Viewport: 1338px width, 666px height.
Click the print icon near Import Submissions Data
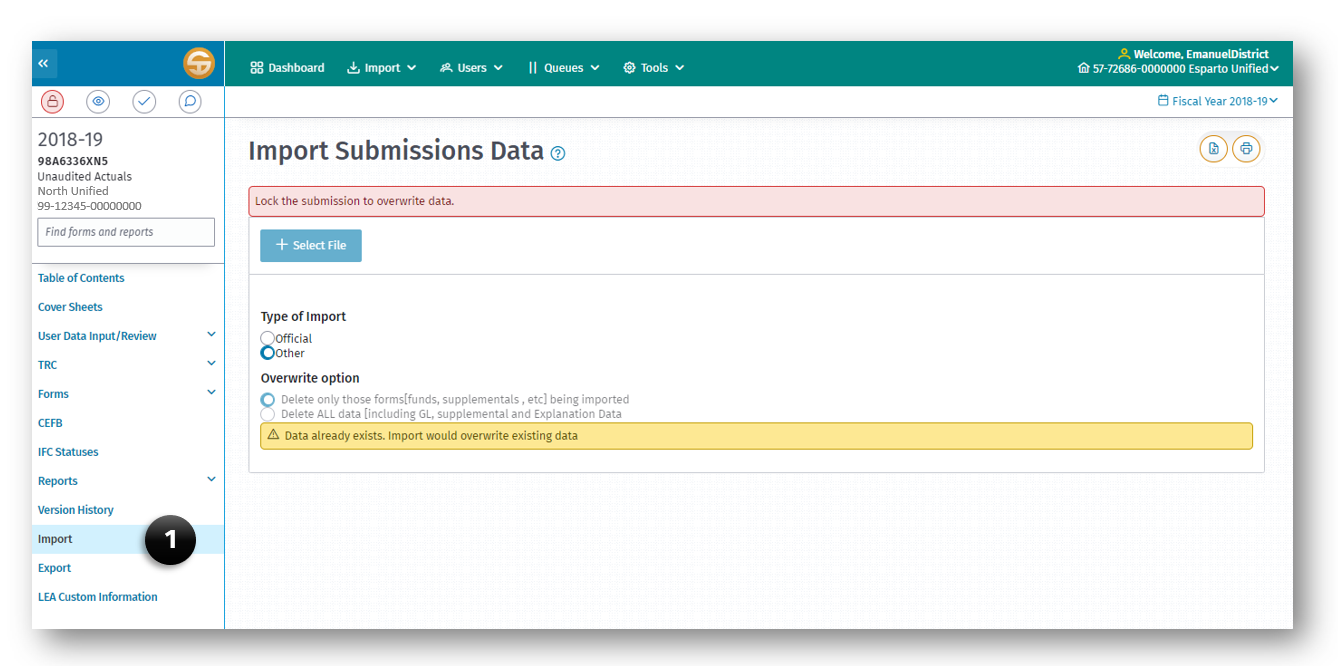pyautogui.click(x=1246, y=148)
